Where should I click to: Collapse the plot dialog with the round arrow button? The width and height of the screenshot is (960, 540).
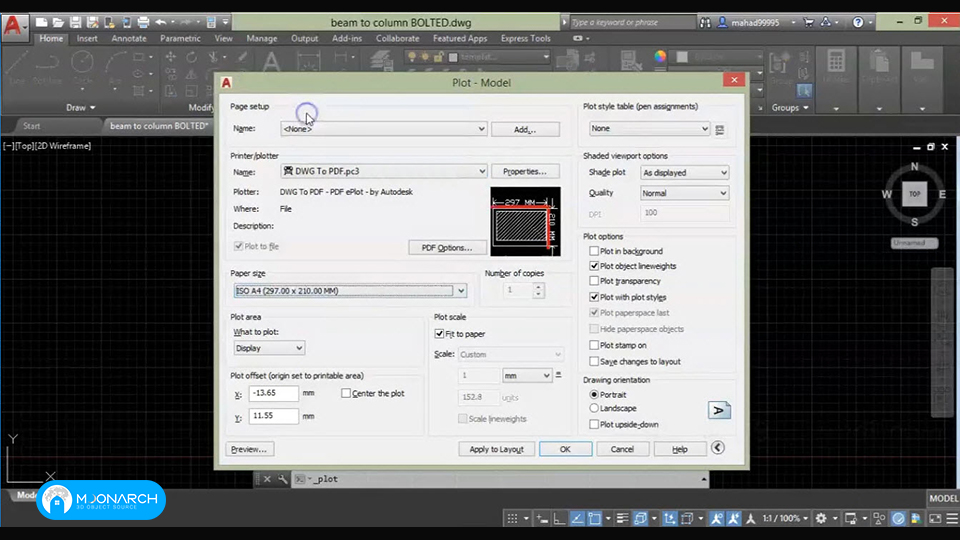718,448
